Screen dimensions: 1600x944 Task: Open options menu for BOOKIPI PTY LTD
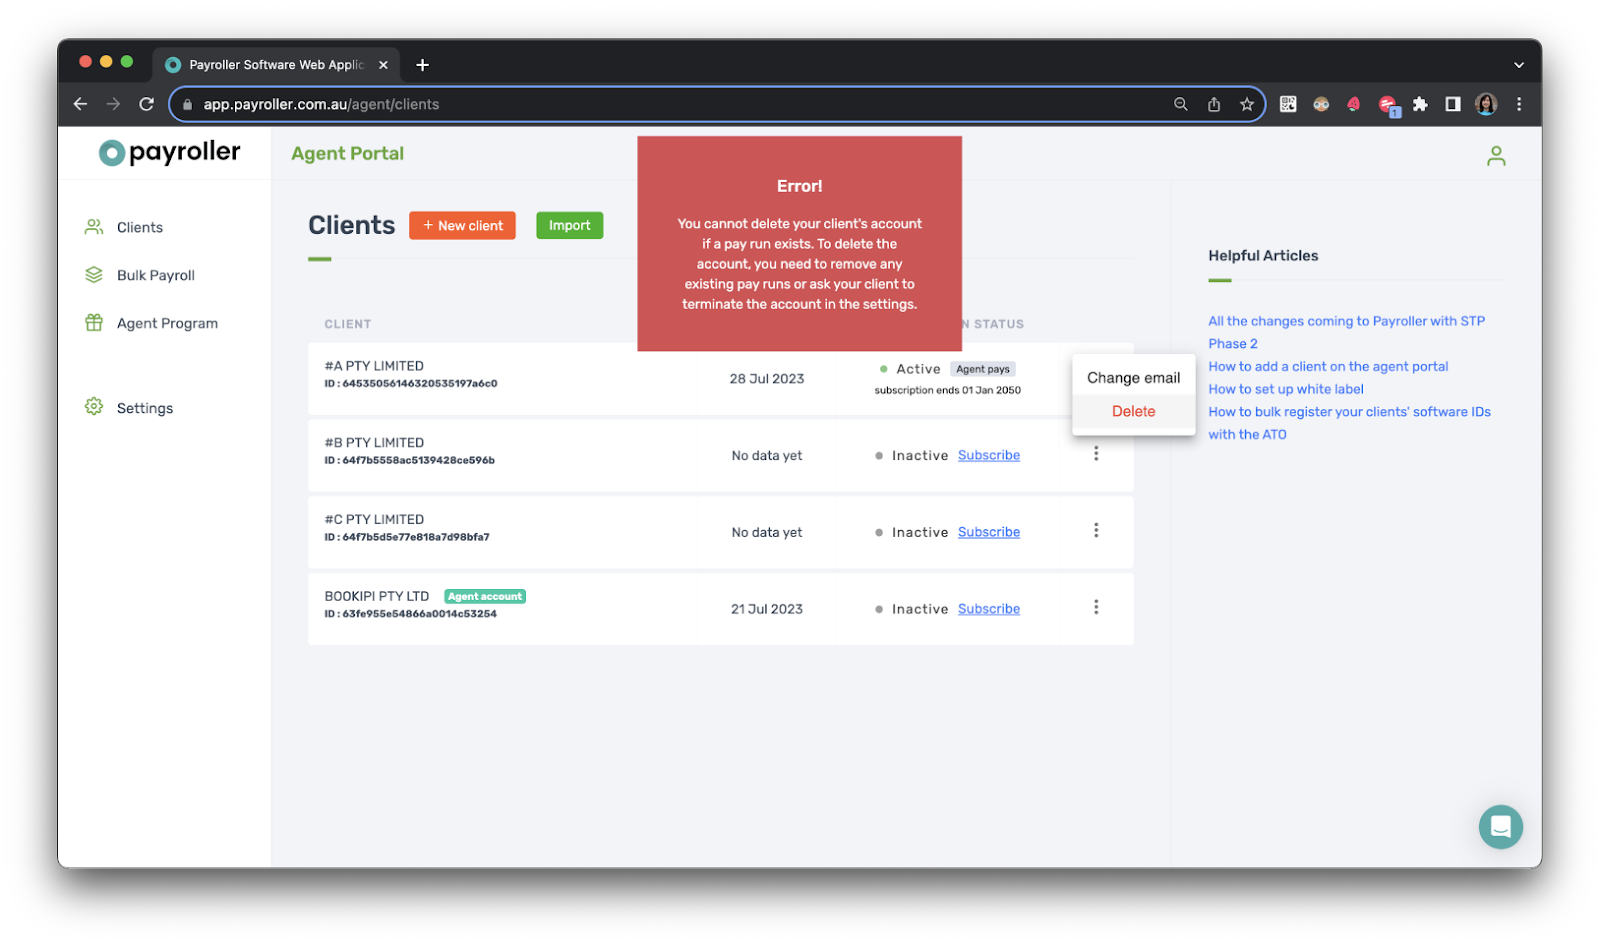(1096, 608)
